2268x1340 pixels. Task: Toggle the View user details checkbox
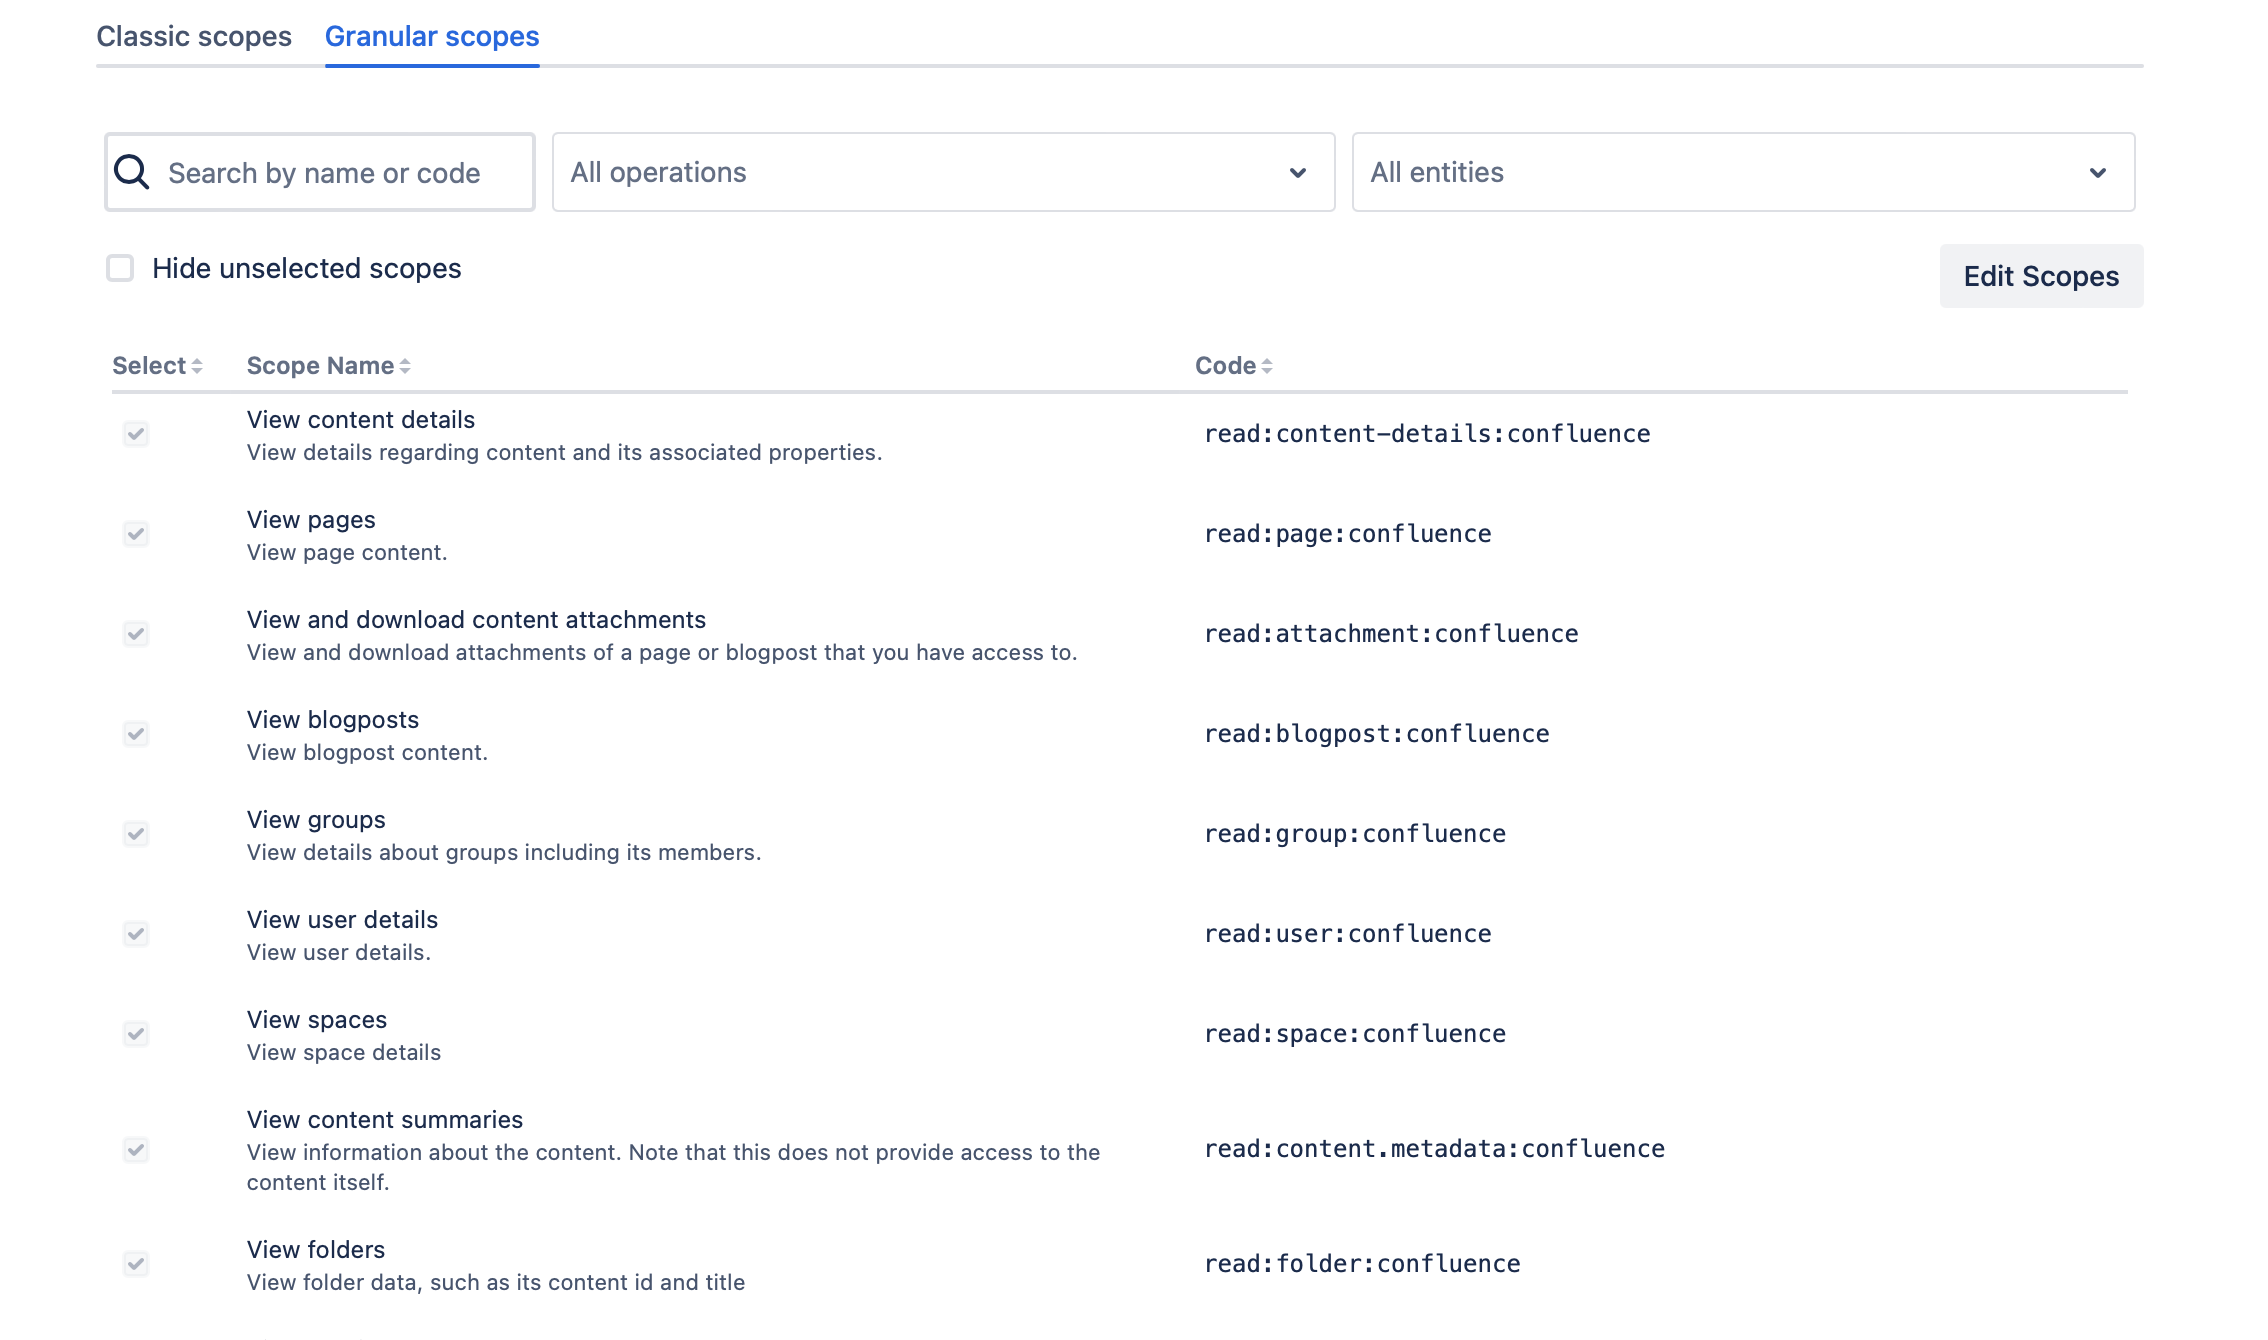point(136,934)
